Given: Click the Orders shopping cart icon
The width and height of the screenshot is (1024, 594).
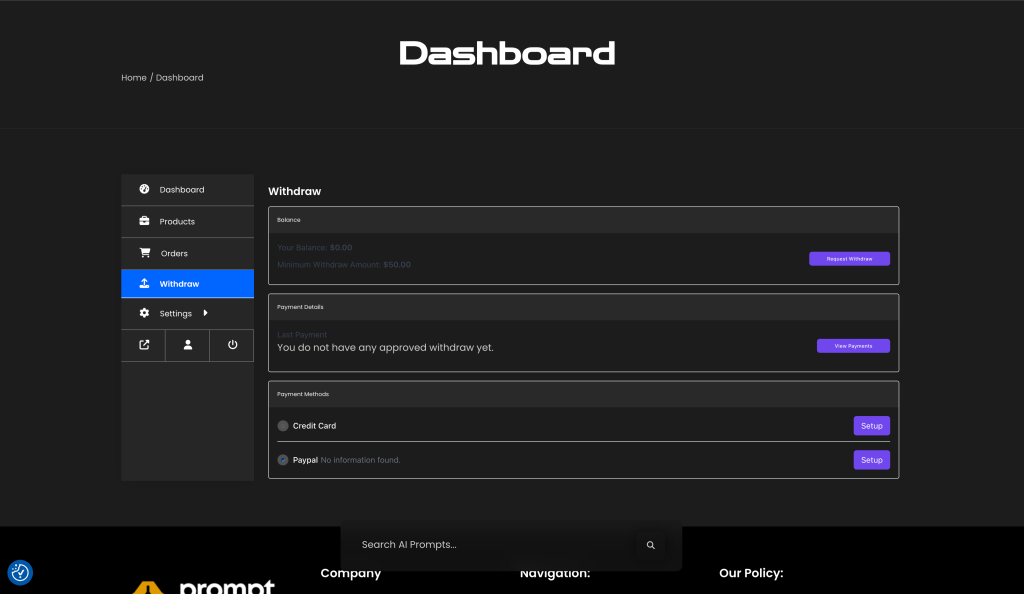Looking at the screenshot, I should (144, 253).
